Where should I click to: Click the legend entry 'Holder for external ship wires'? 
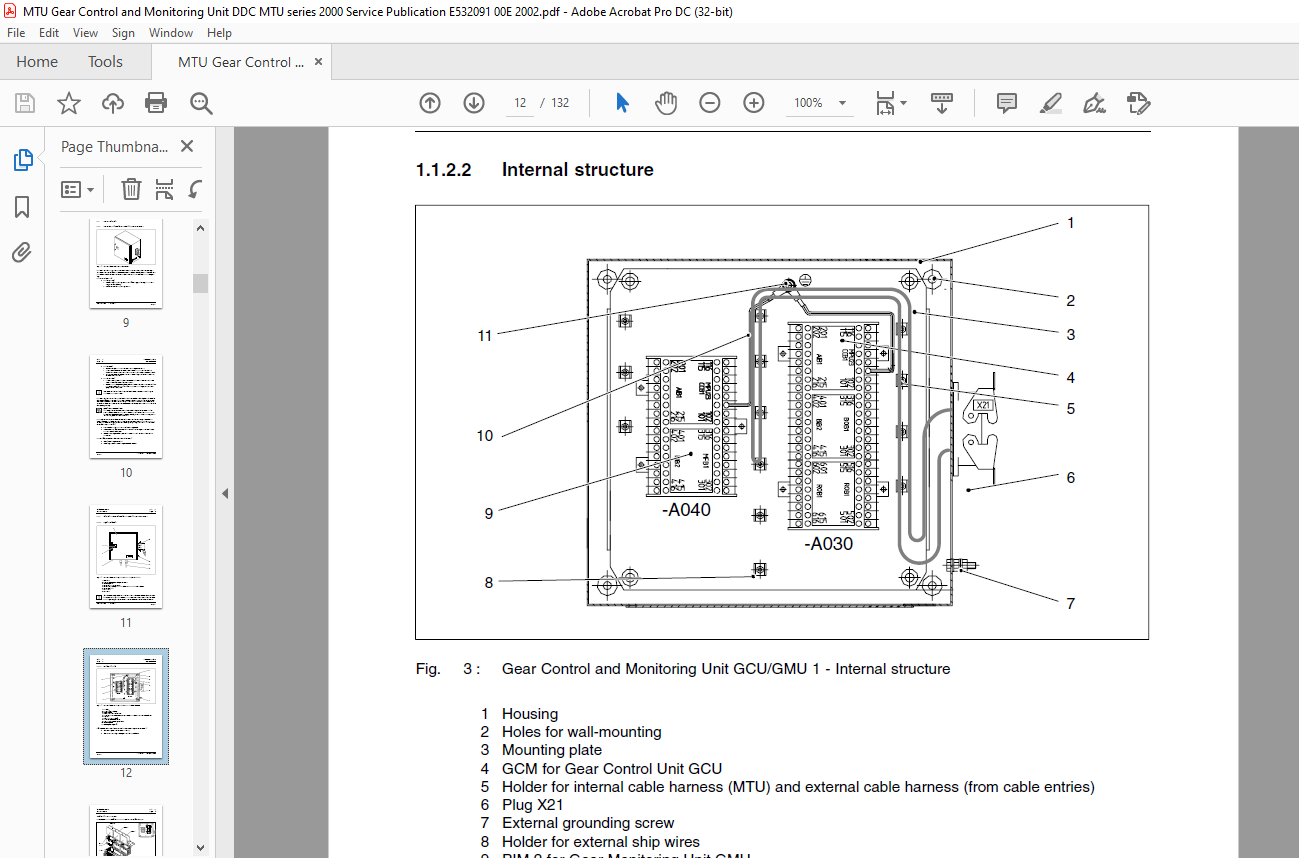pyautogui.click(x=601, y=842)
